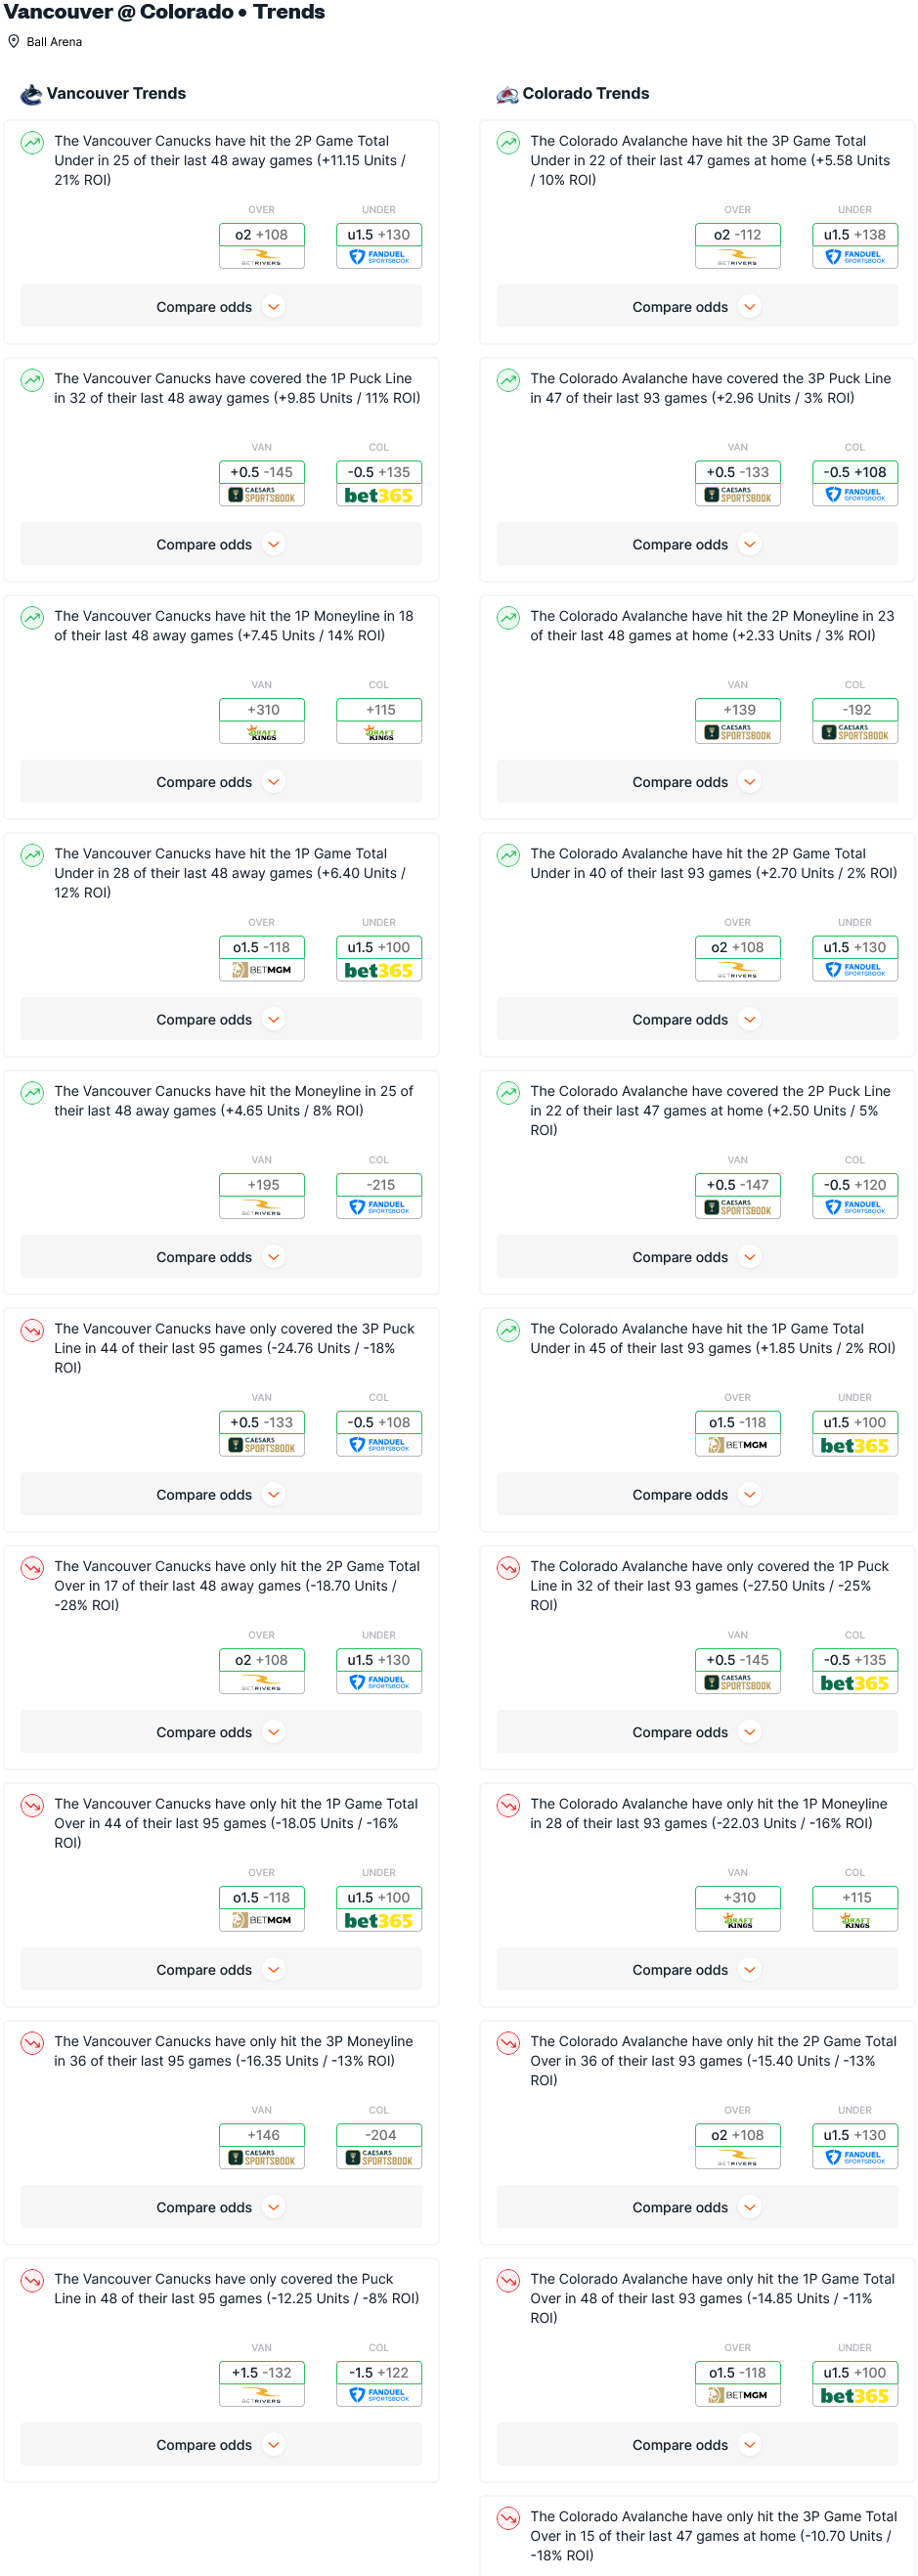Click the Colorado Avalanche logo beside Colorado Trends
Image resolution: width=918 pixels, height=2576 pixels.
click(507, 94)
